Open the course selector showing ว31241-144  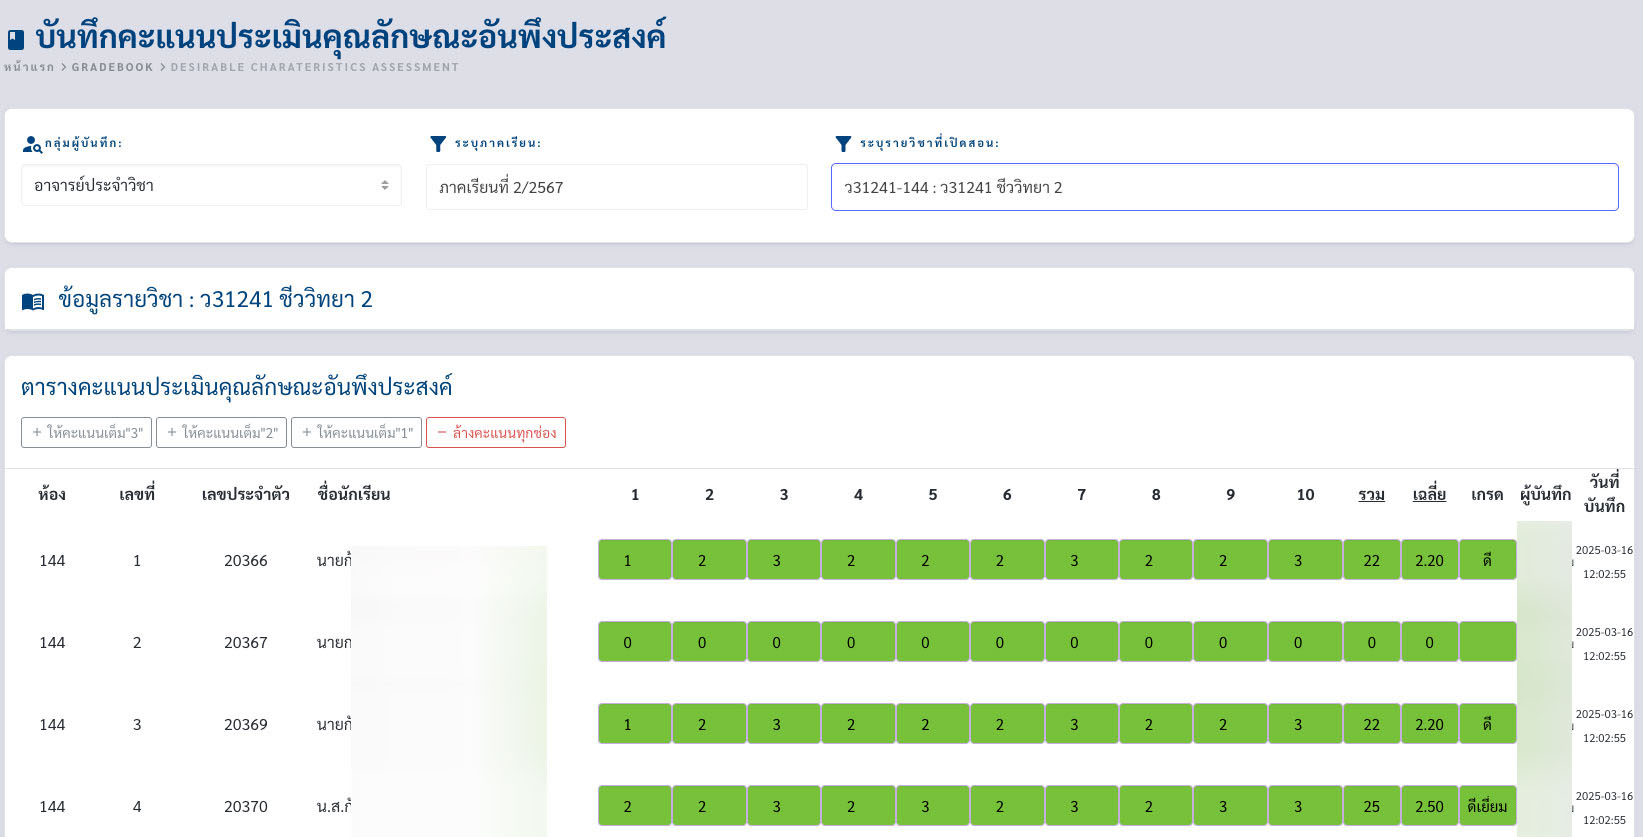(x=1224, y=187)
